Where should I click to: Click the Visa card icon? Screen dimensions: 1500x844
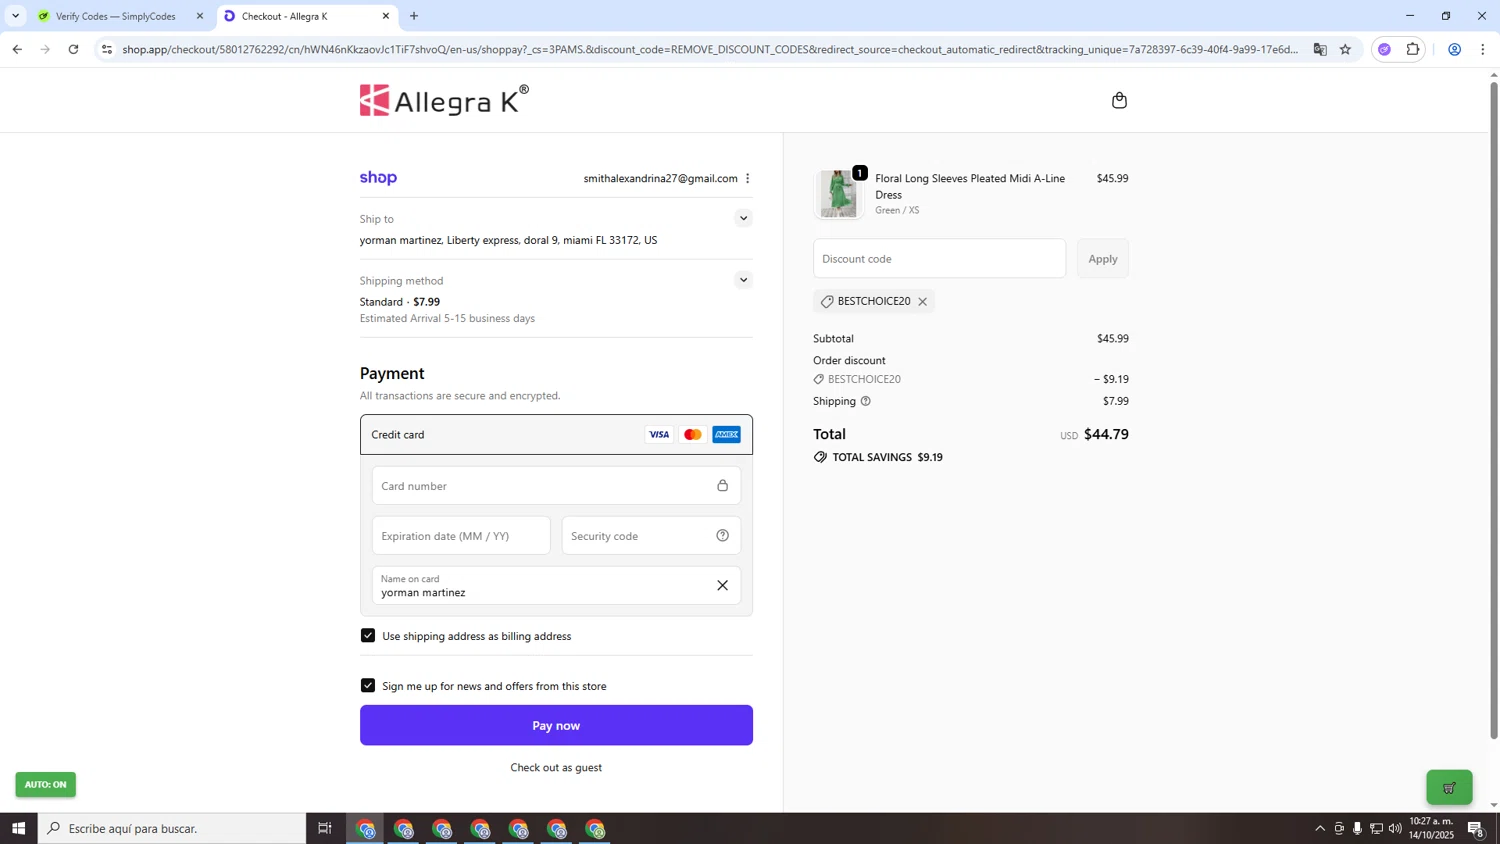(x=659, y=435)
